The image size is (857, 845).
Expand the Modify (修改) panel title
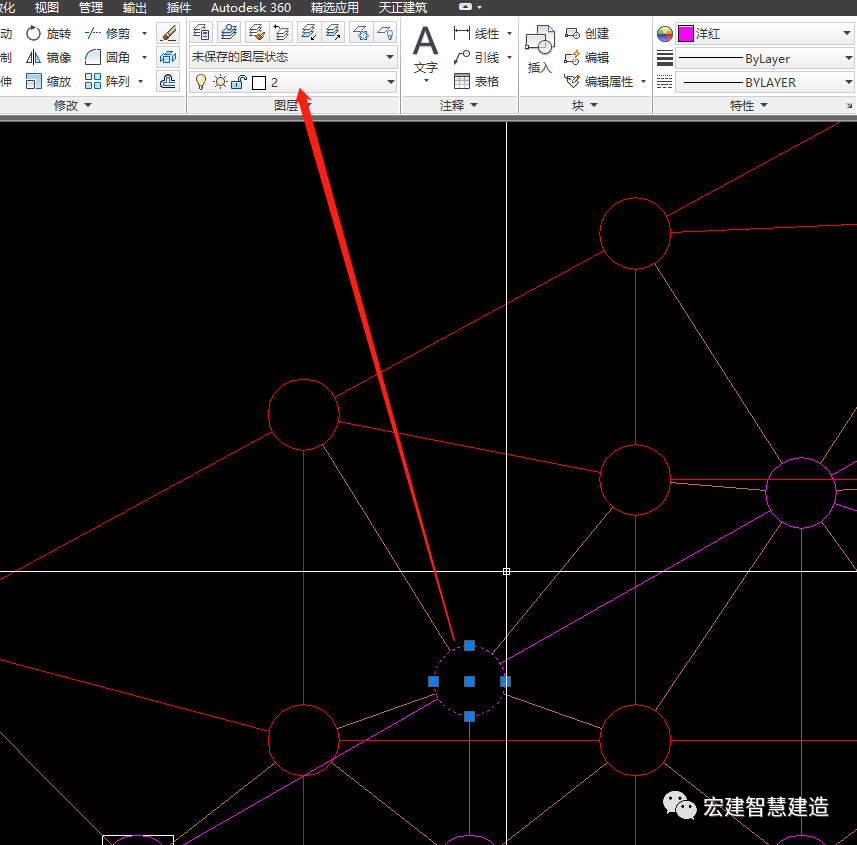click(x=73, y=105)
